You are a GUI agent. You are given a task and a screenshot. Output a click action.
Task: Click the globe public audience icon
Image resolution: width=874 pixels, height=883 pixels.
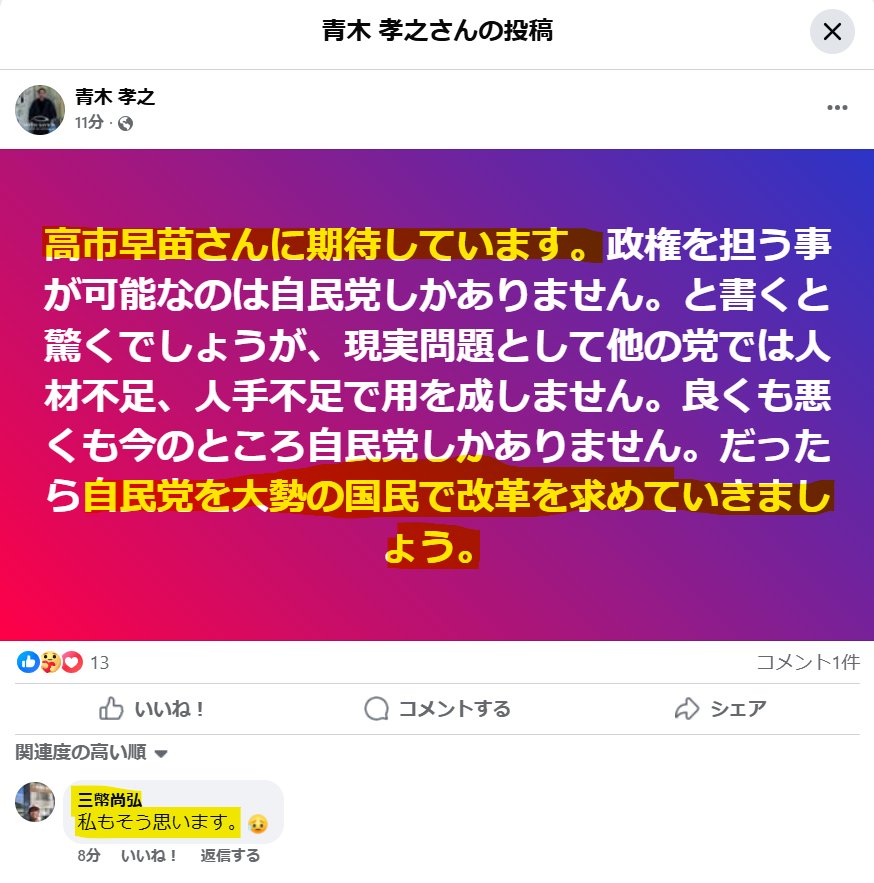pos(126,123)
